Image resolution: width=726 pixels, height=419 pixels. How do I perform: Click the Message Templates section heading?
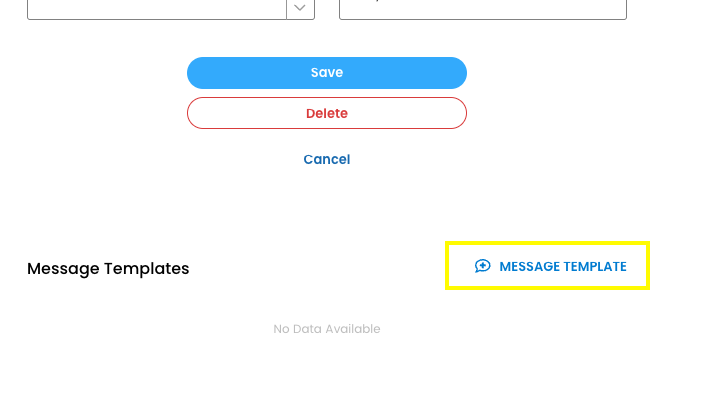(x=108, y=268)
